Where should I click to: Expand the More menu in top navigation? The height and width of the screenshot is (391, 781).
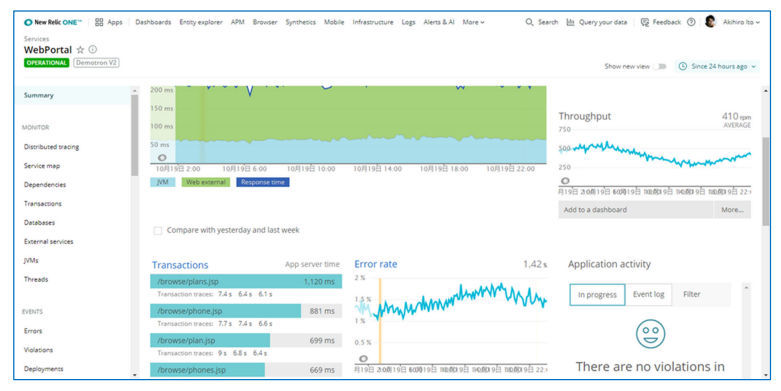tap(473, 22)
